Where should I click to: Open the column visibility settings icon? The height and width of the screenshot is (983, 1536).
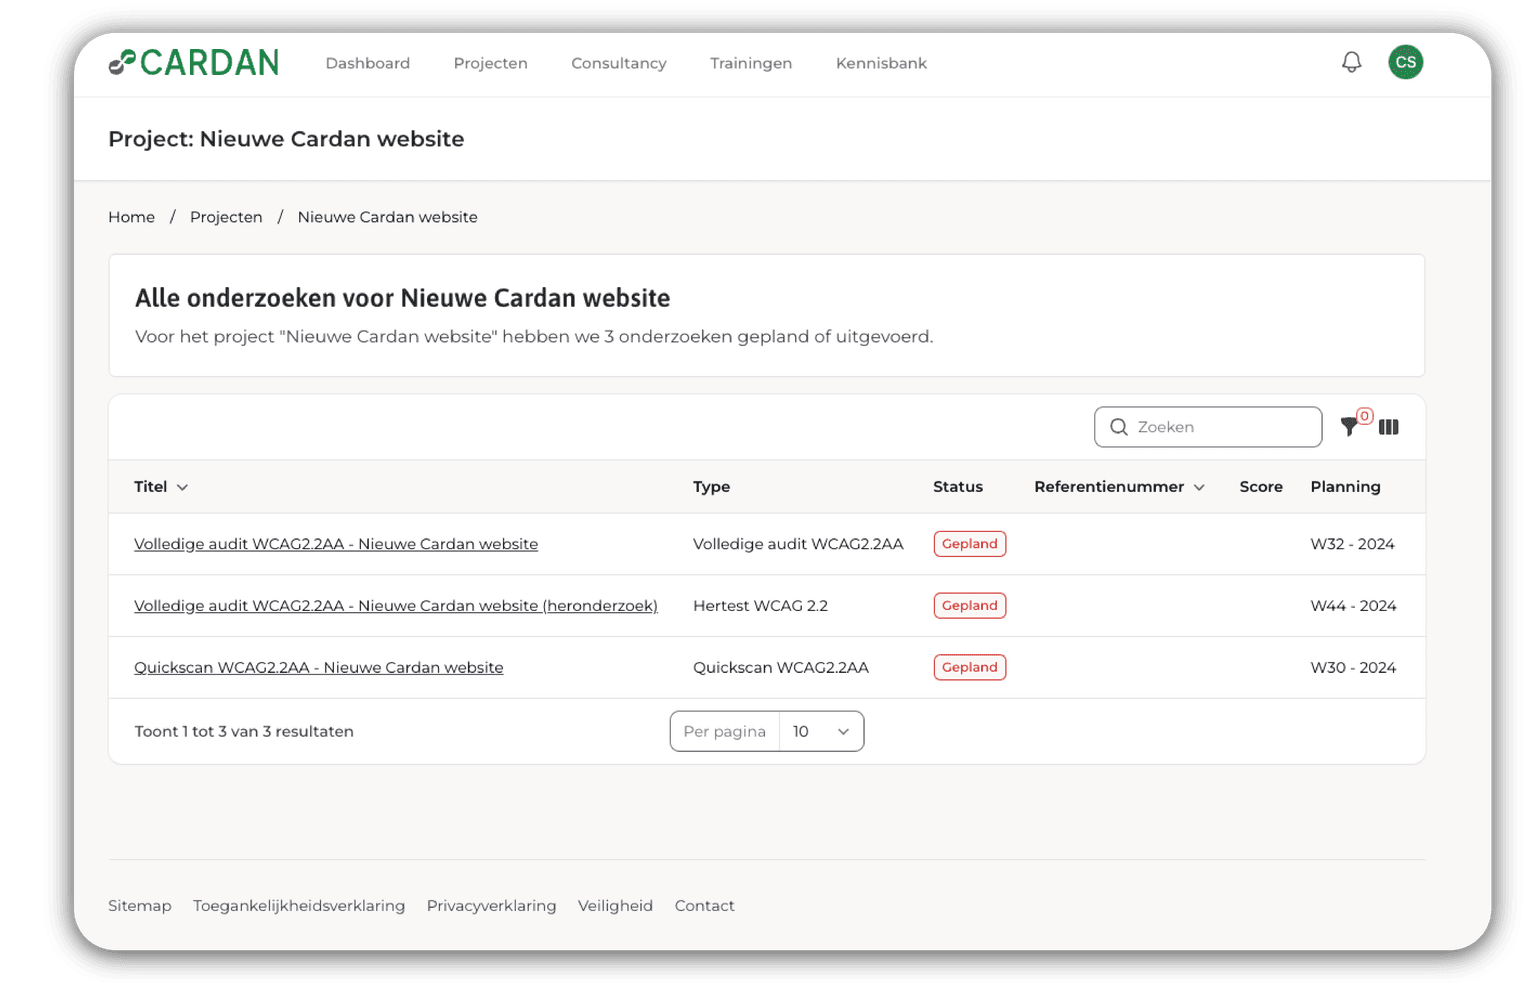coord(1388,427)
